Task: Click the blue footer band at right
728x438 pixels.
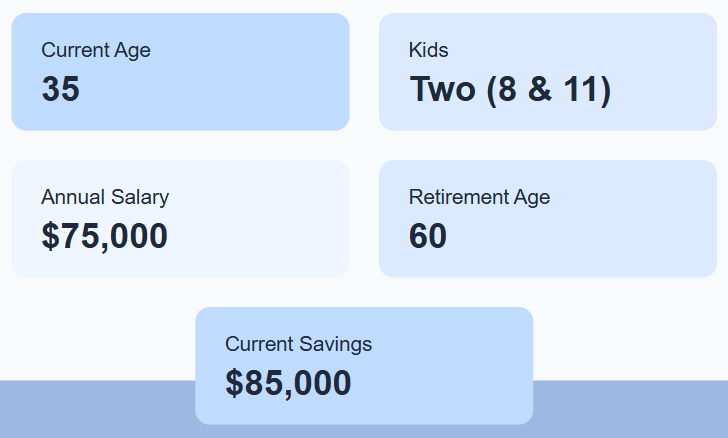Action: (630, 409)
